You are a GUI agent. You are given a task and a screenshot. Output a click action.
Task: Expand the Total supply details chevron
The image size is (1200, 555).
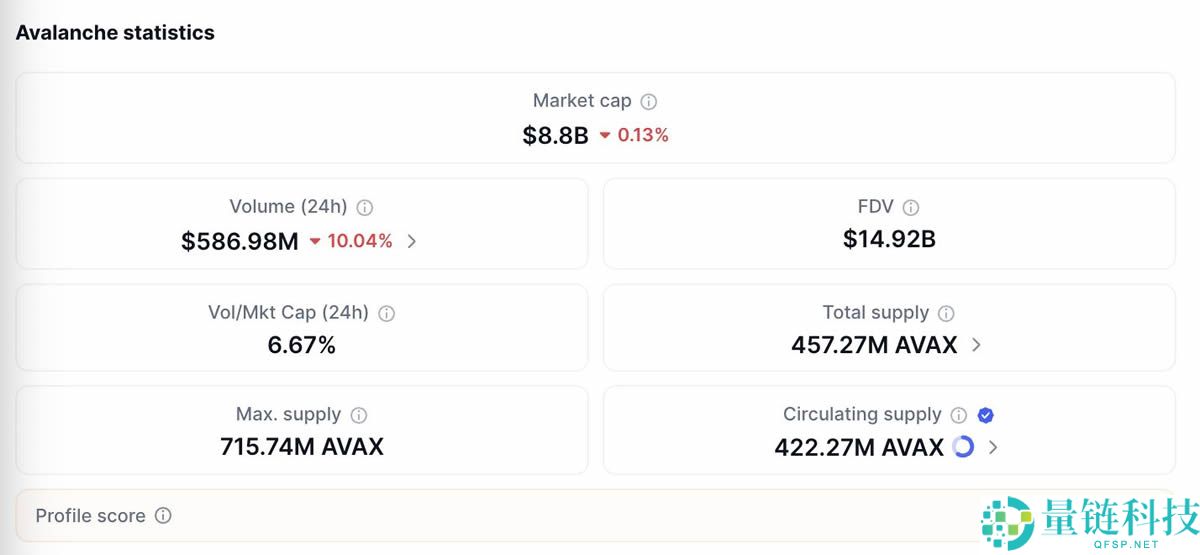pos(977,345)
